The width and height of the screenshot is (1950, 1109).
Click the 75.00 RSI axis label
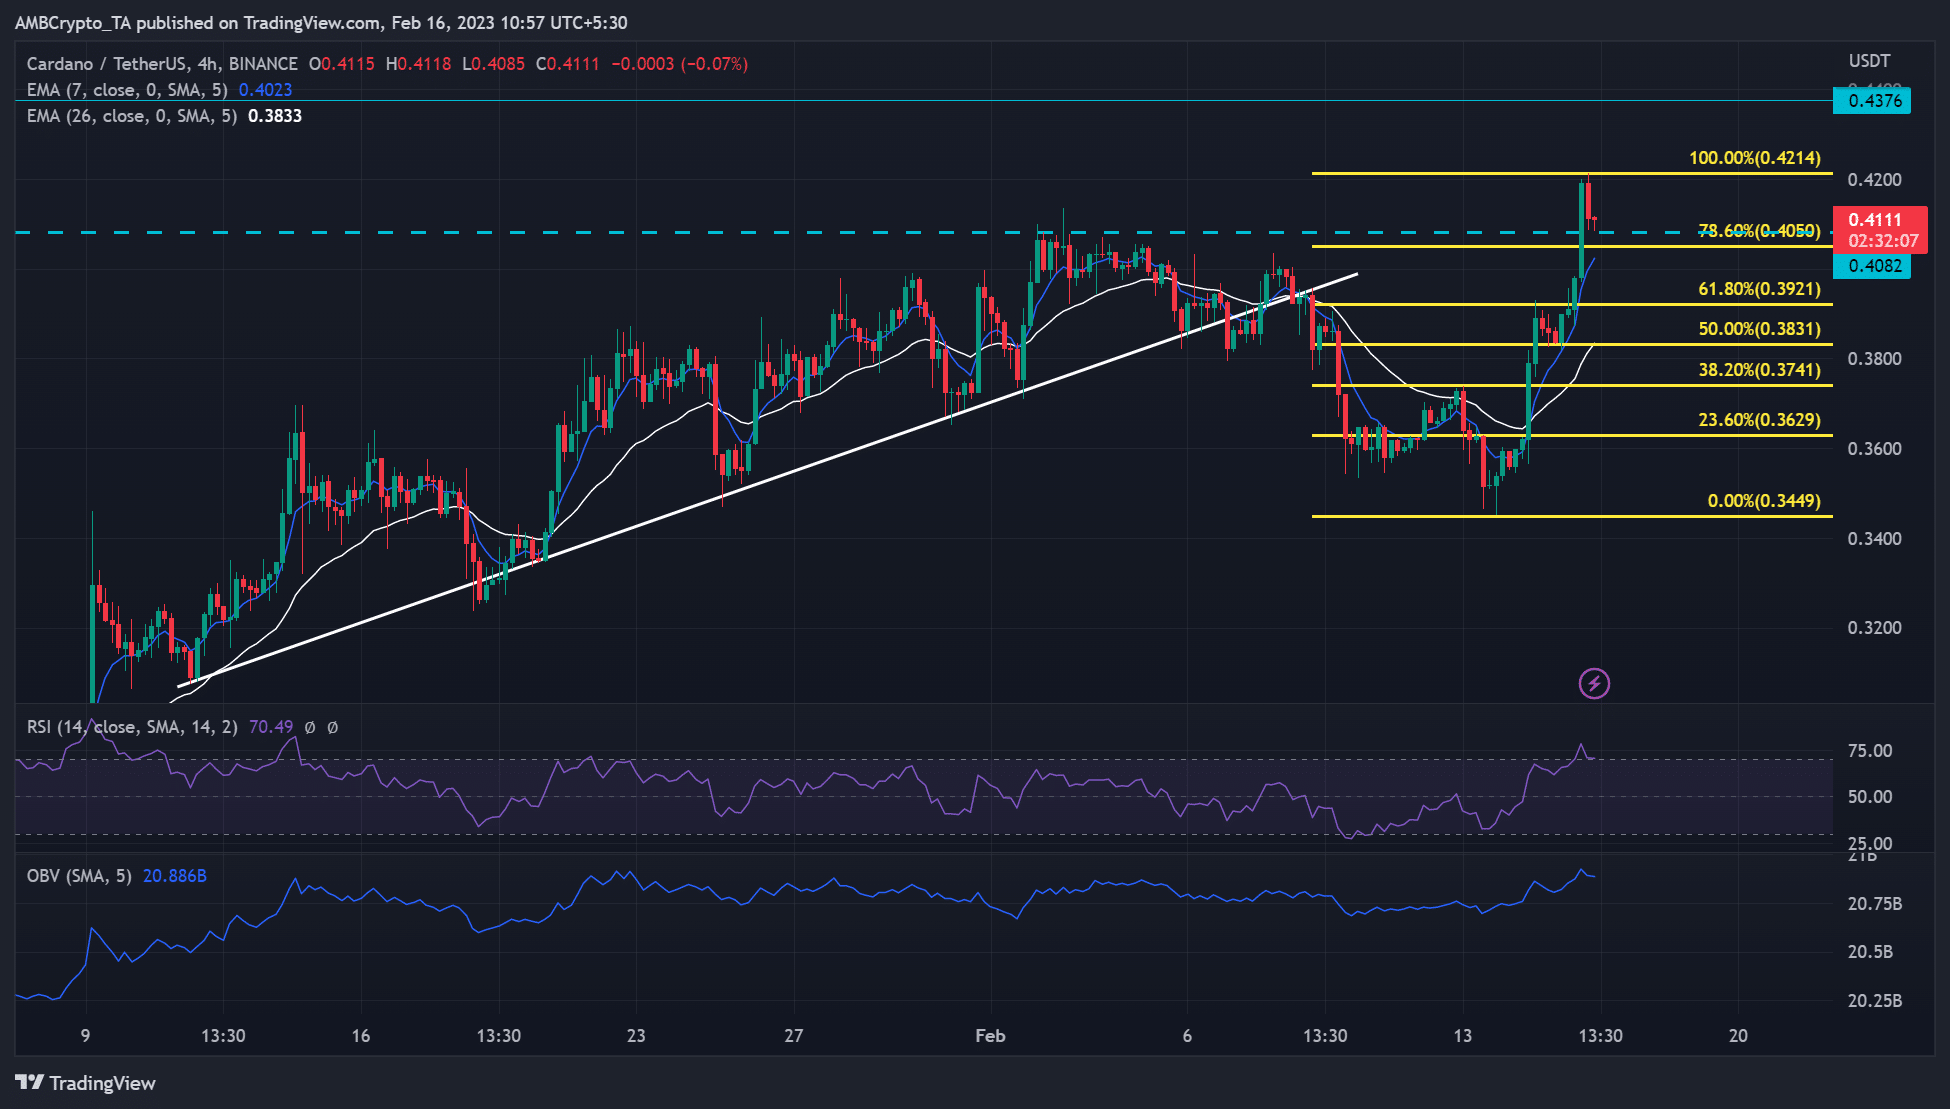point(1870,751)
